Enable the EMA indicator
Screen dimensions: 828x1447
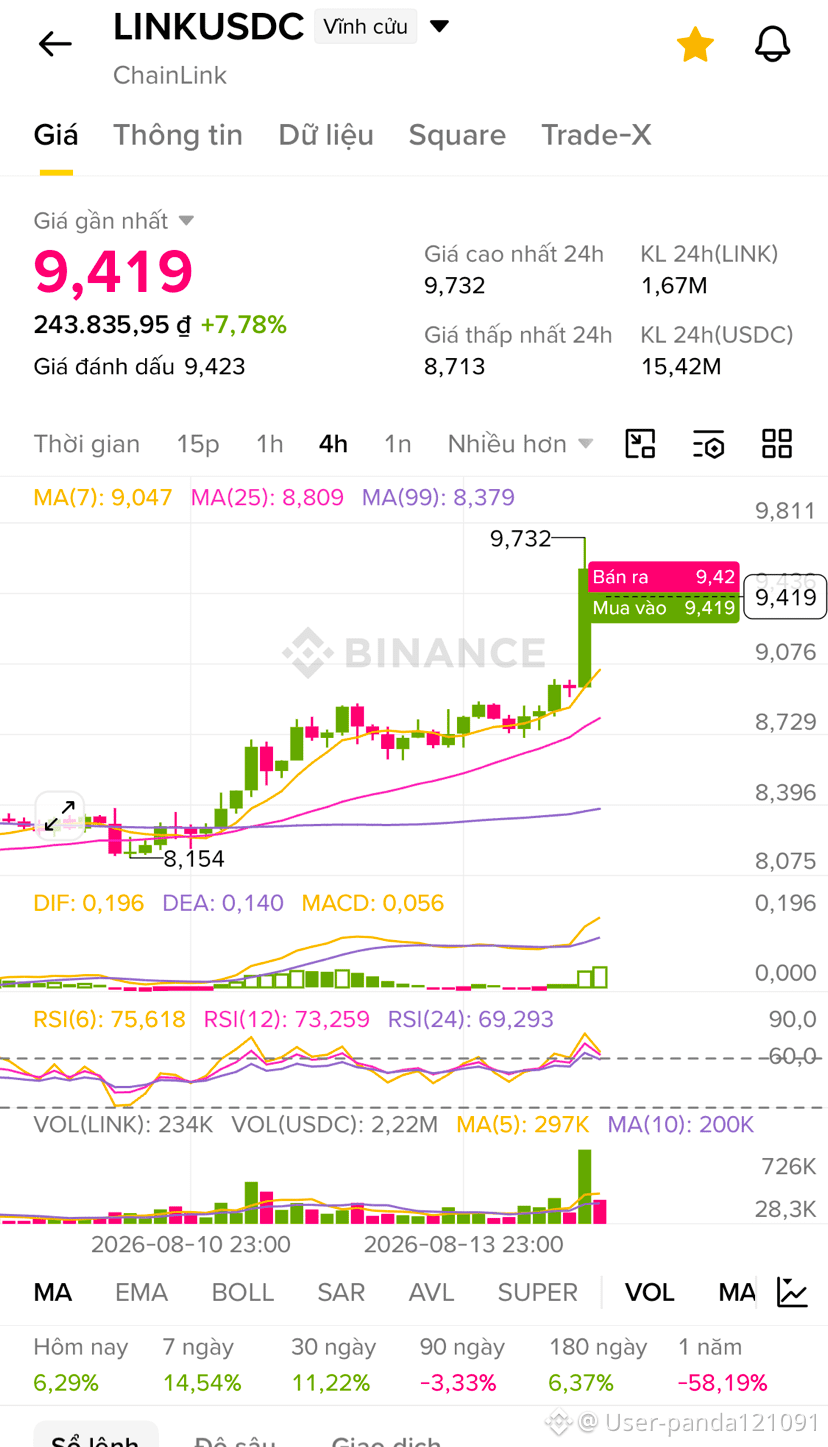tap(141, 1292)
